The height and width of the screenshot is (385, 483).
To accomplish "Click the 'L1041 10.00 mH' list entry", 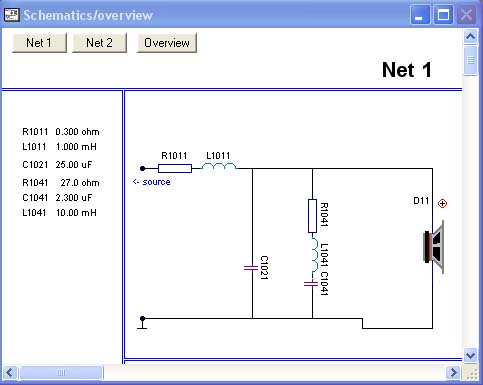I will tap(60, 213).
